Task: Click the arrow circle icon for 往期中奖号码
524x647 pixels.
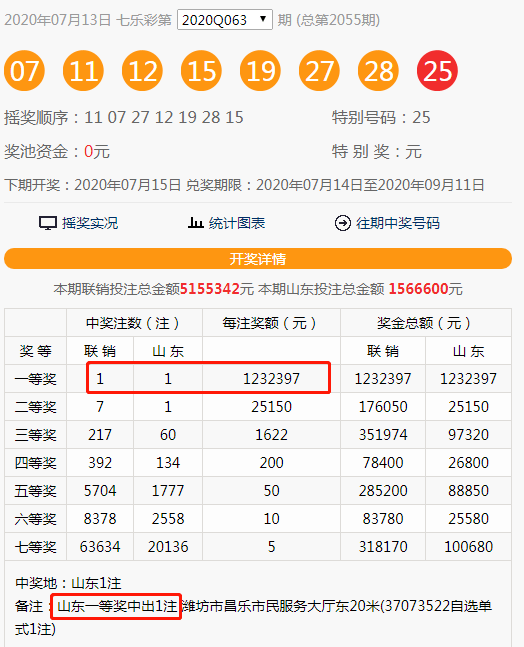Action: (342, 223)
